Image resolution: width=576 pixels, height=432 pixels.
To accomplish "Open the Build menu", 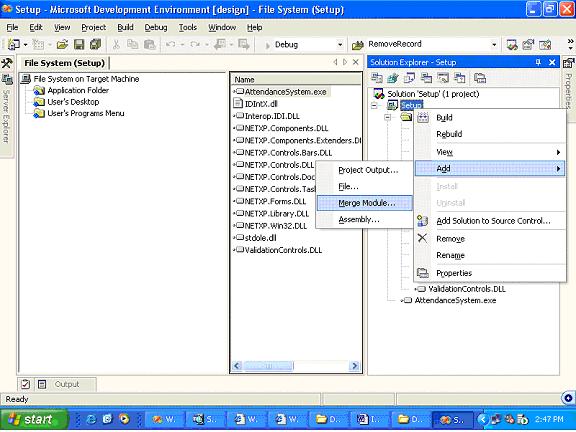I will point(125,28).
